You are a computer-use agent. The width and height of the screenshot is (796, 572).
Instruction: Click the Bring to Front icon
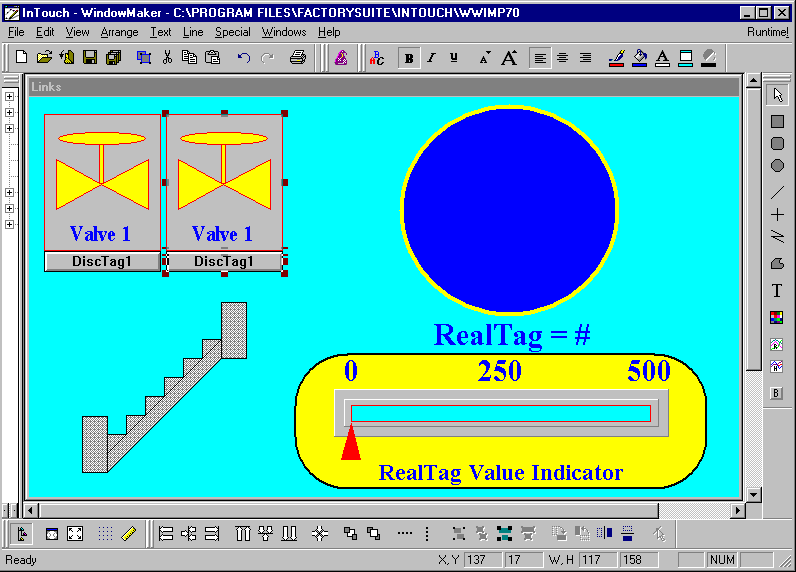click(374, 533)
